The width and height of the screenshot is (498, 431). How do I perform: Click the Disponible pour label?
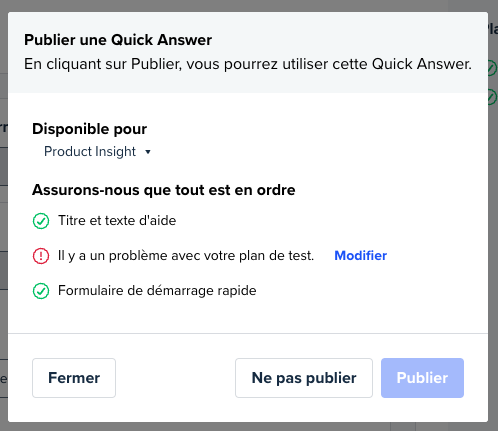pyautogui.click(x=89, y=129)
